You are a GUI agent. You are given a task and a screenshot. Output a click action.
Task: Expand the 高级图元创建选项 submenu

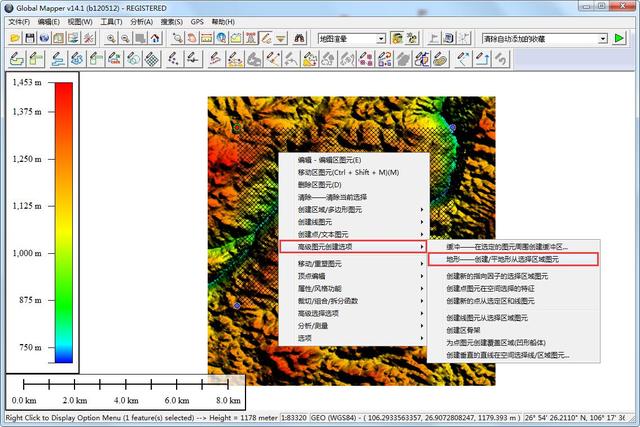click(x=353, y=247)
